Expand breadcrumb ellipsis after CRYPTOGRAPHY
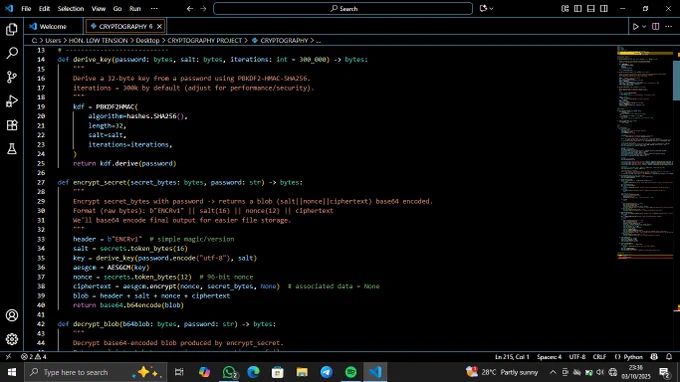This screenshot has height=382, width=680. (318, 40)
